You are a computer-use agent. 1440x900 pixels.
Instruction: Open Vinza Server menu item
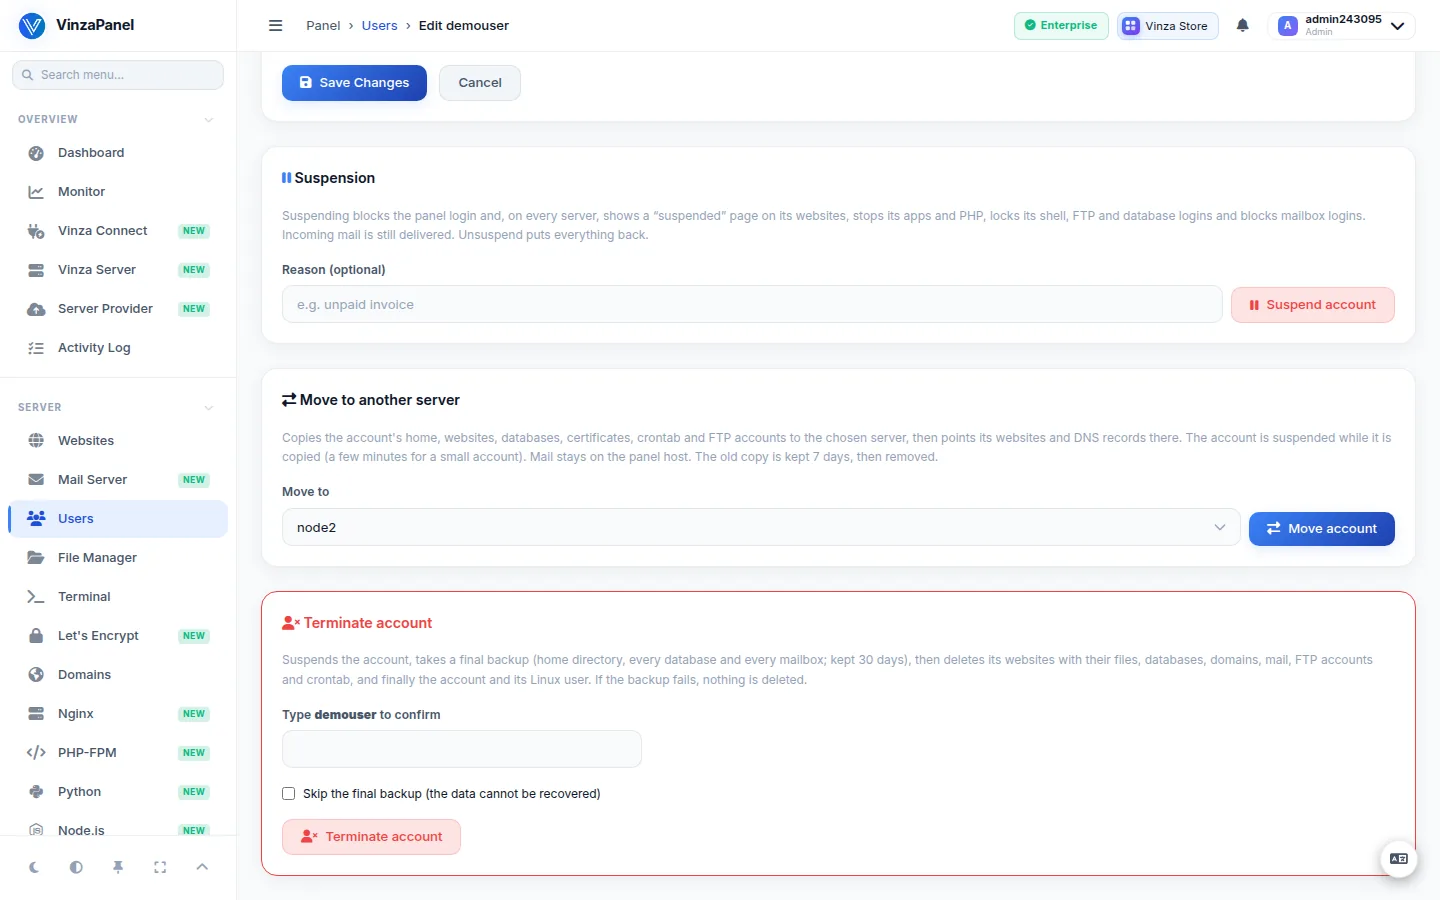[x=118, y=270]
